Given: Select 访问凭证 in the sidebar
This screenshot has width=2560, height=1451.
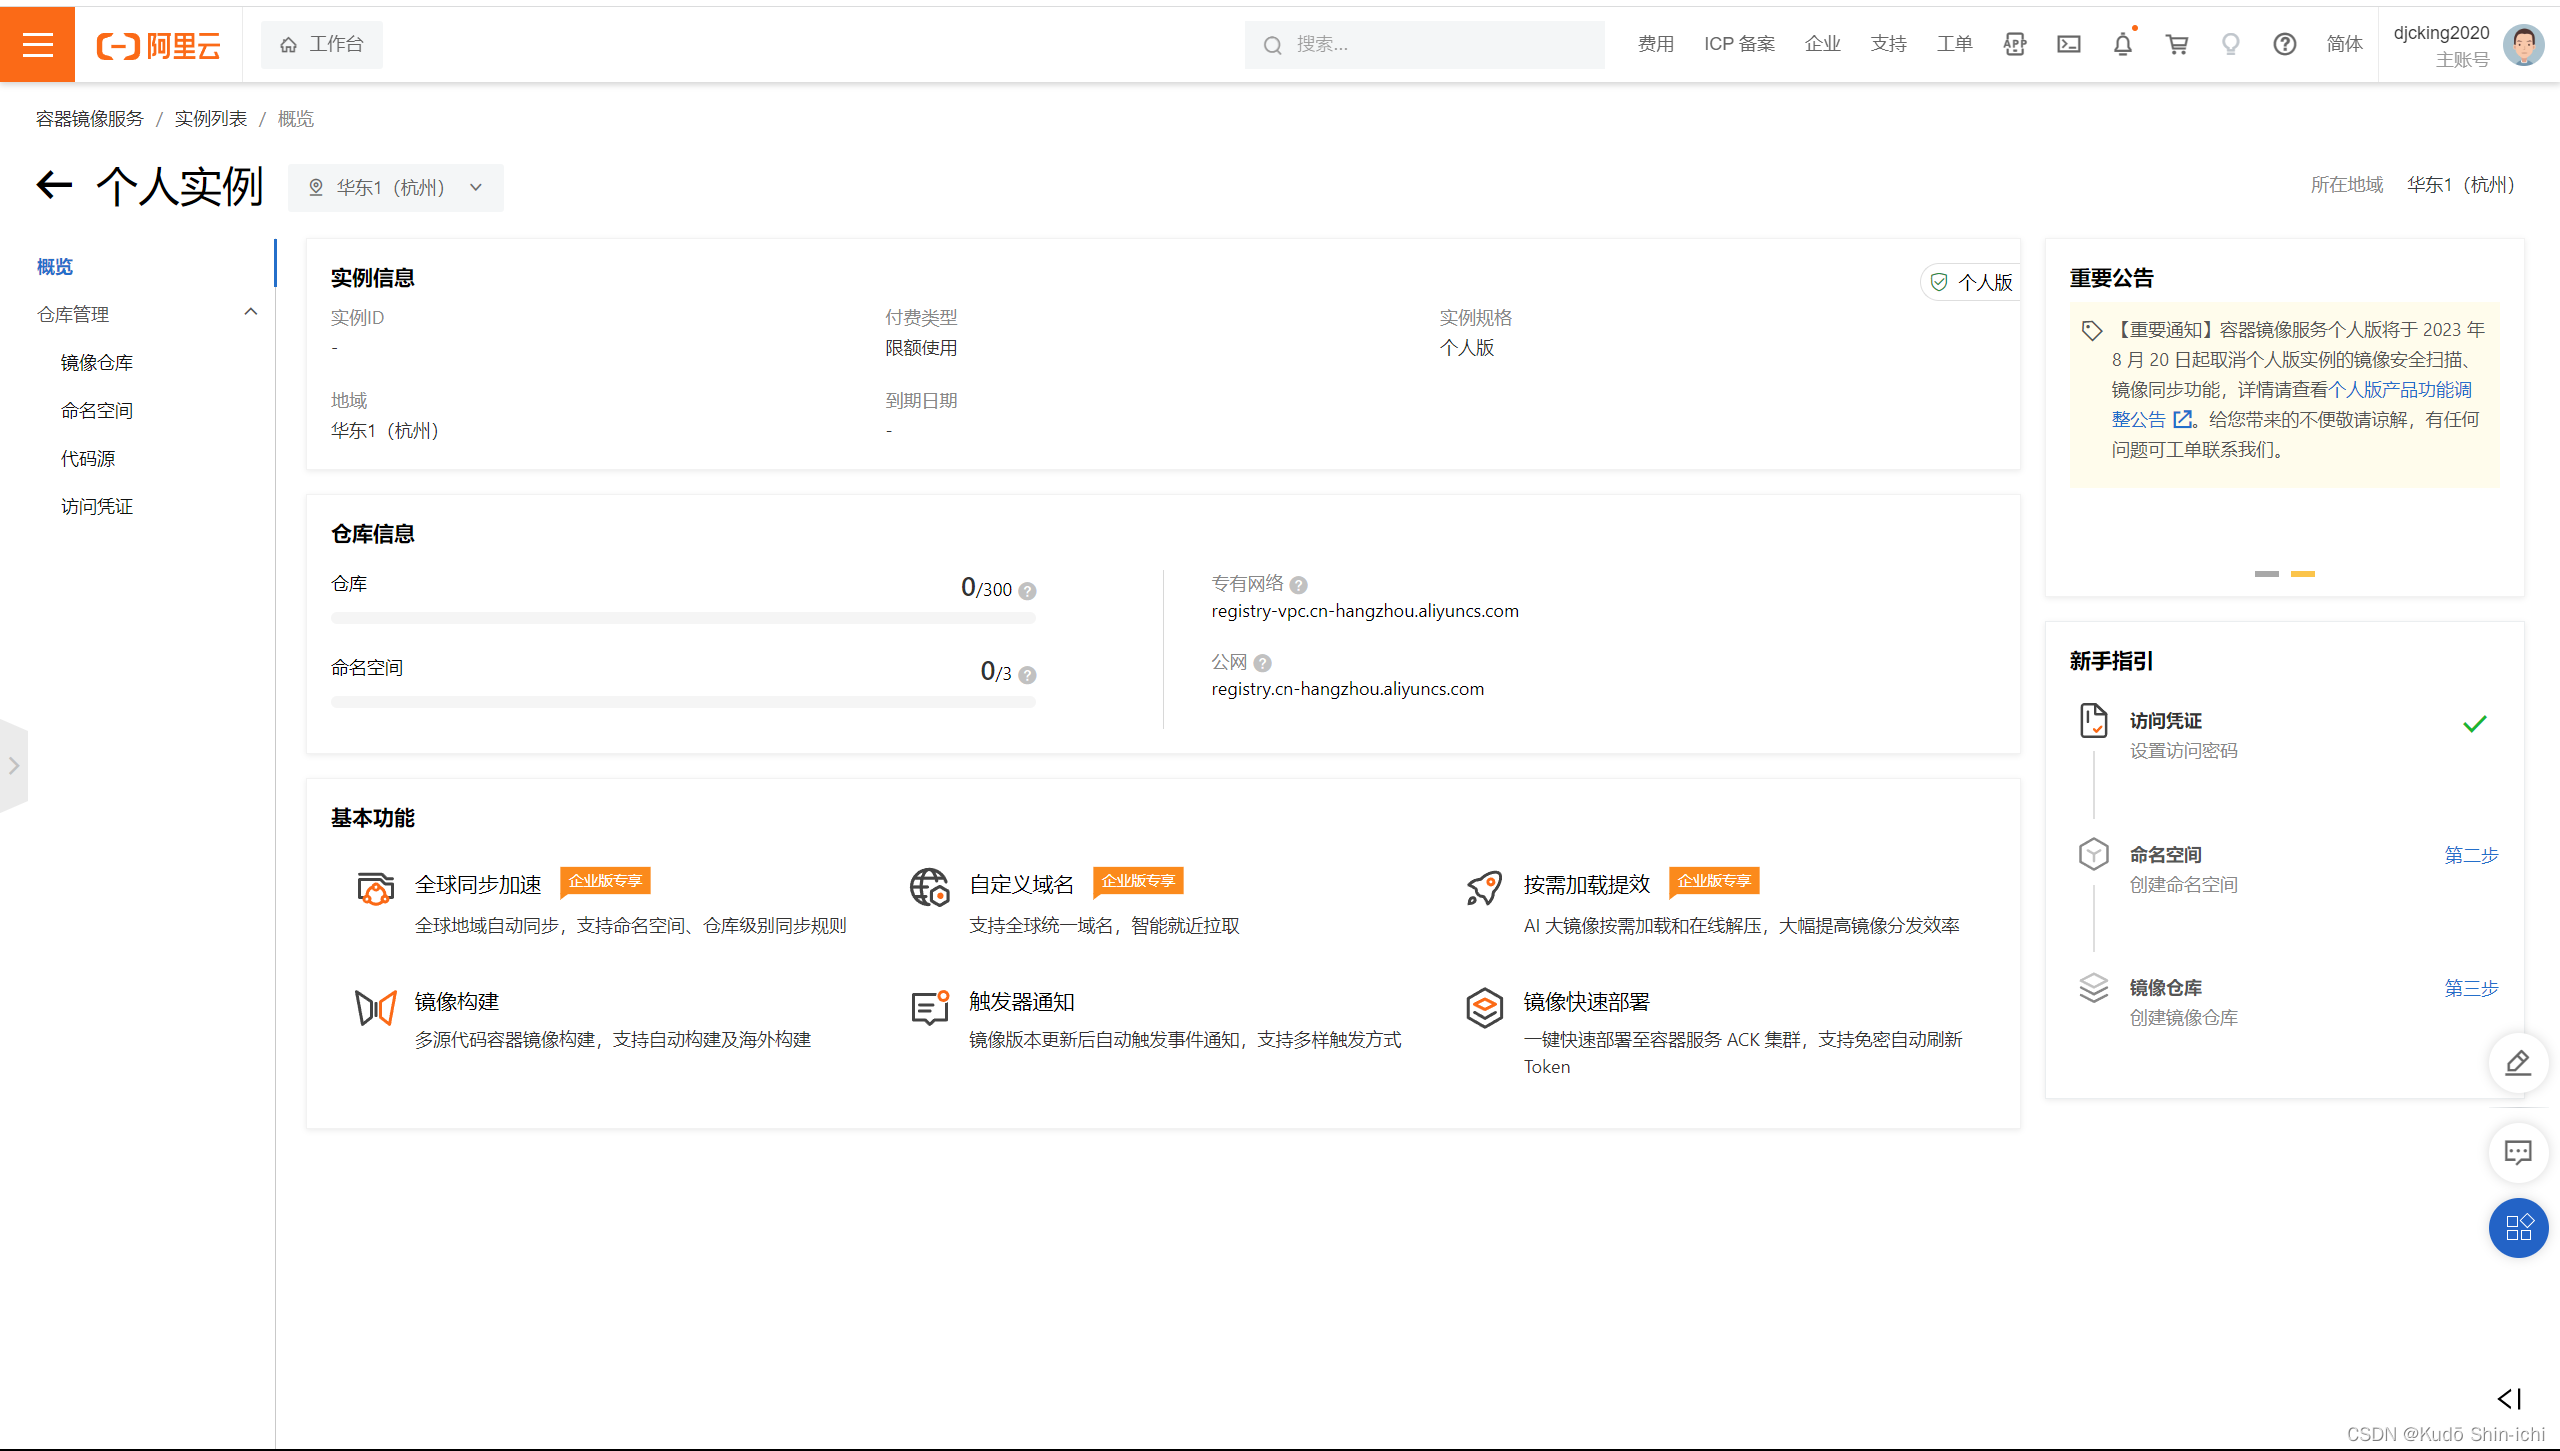Looking at the screenshot, I should pos(97,507).
